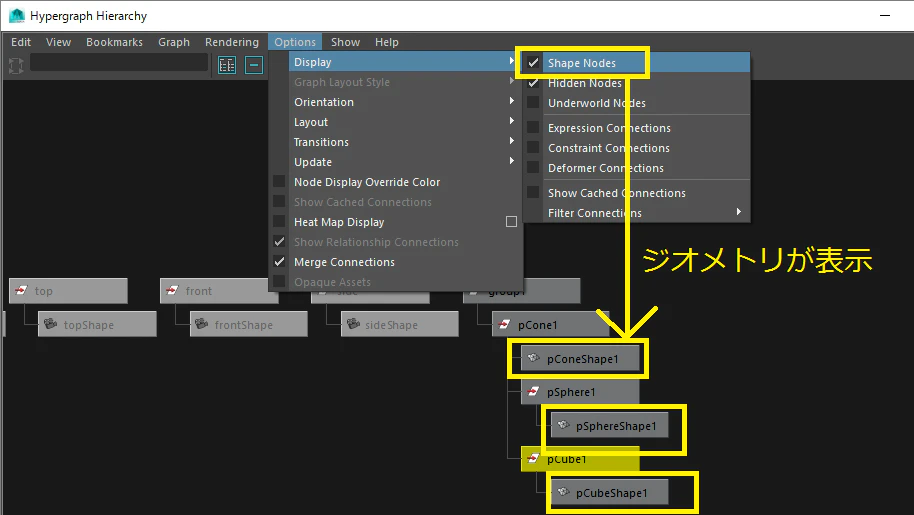Click the collapse minus toolbar icon
Viewport: 914px width, 515px height.
coord(254,65)
